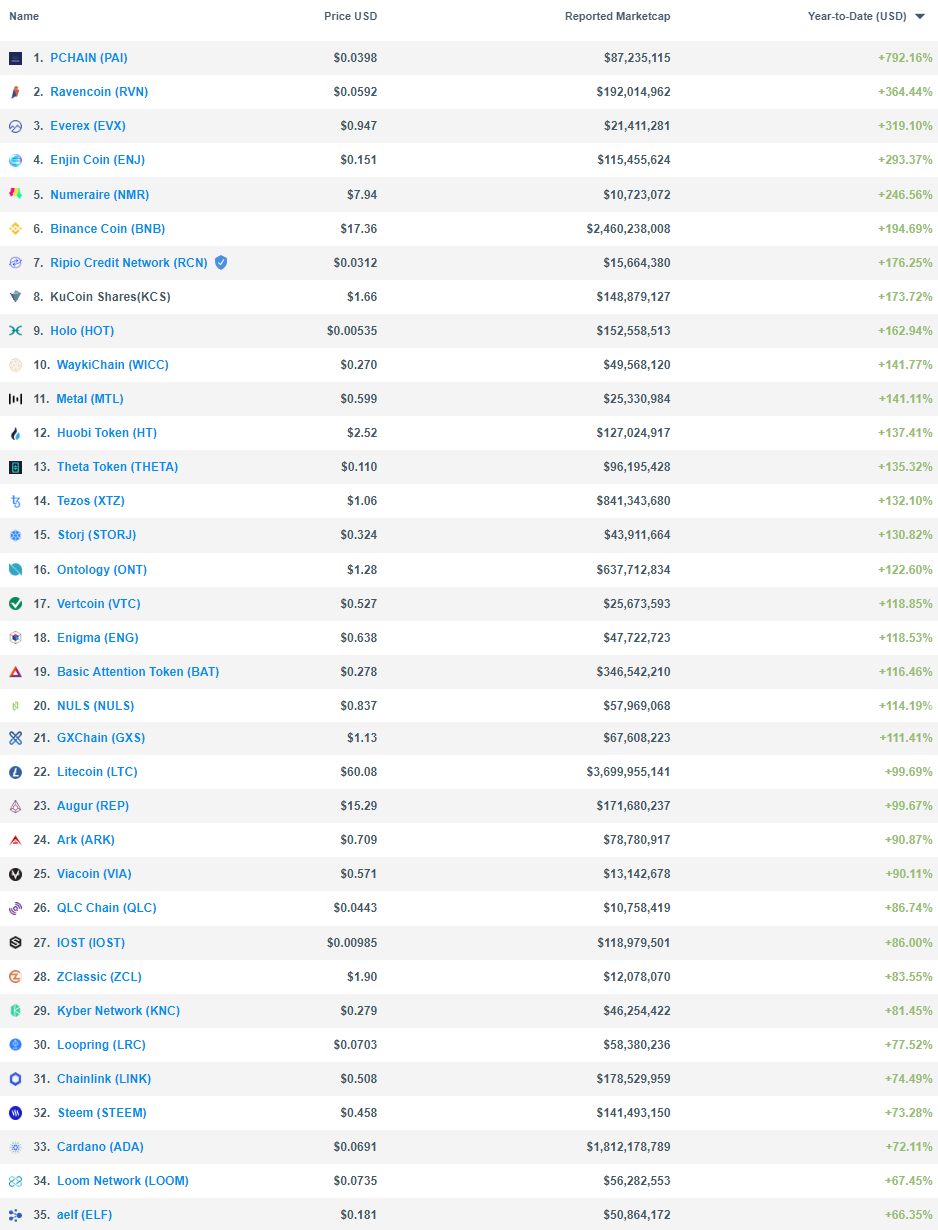Viewport: 938px width, 1230px height.
Task: Open the ZClassic (ZCL) link
Action: tap(99, 977)
